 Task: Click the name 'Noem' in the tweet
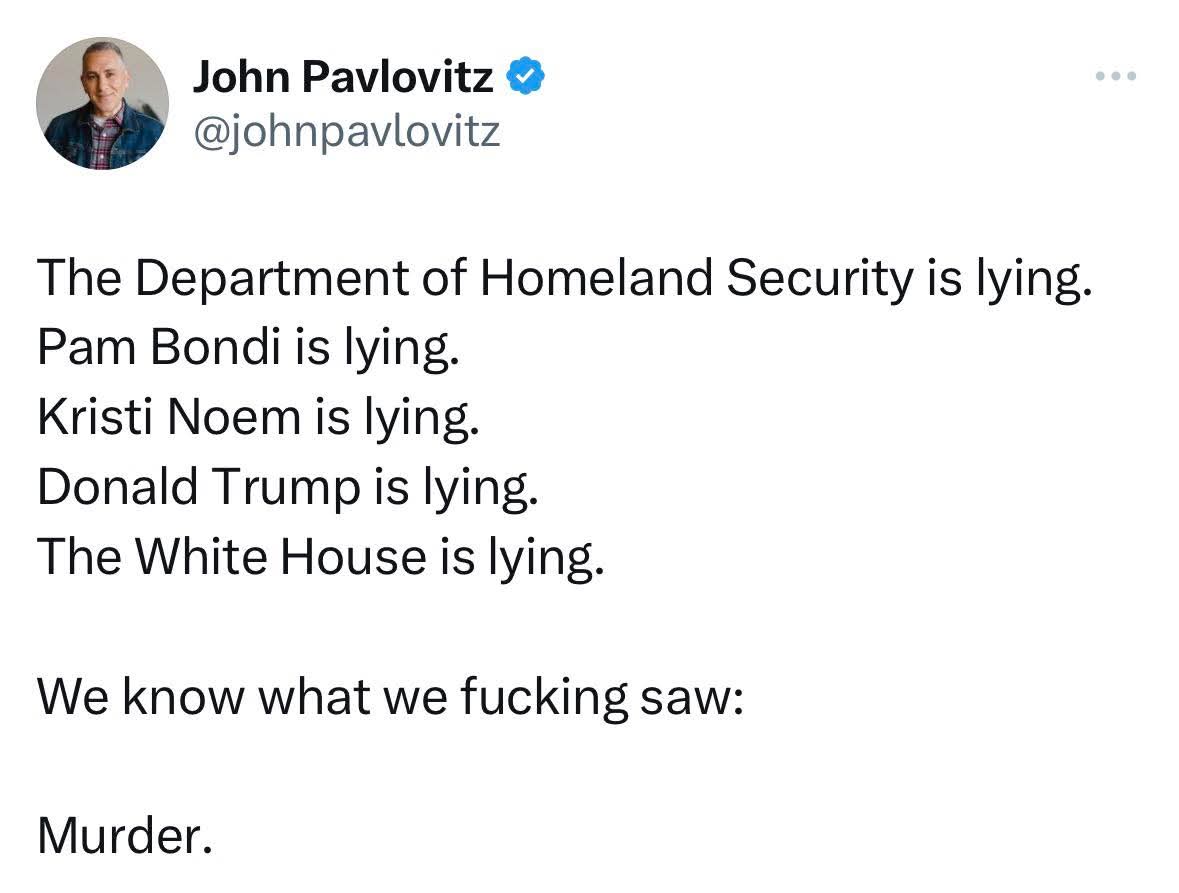click(x=234, y=417)
